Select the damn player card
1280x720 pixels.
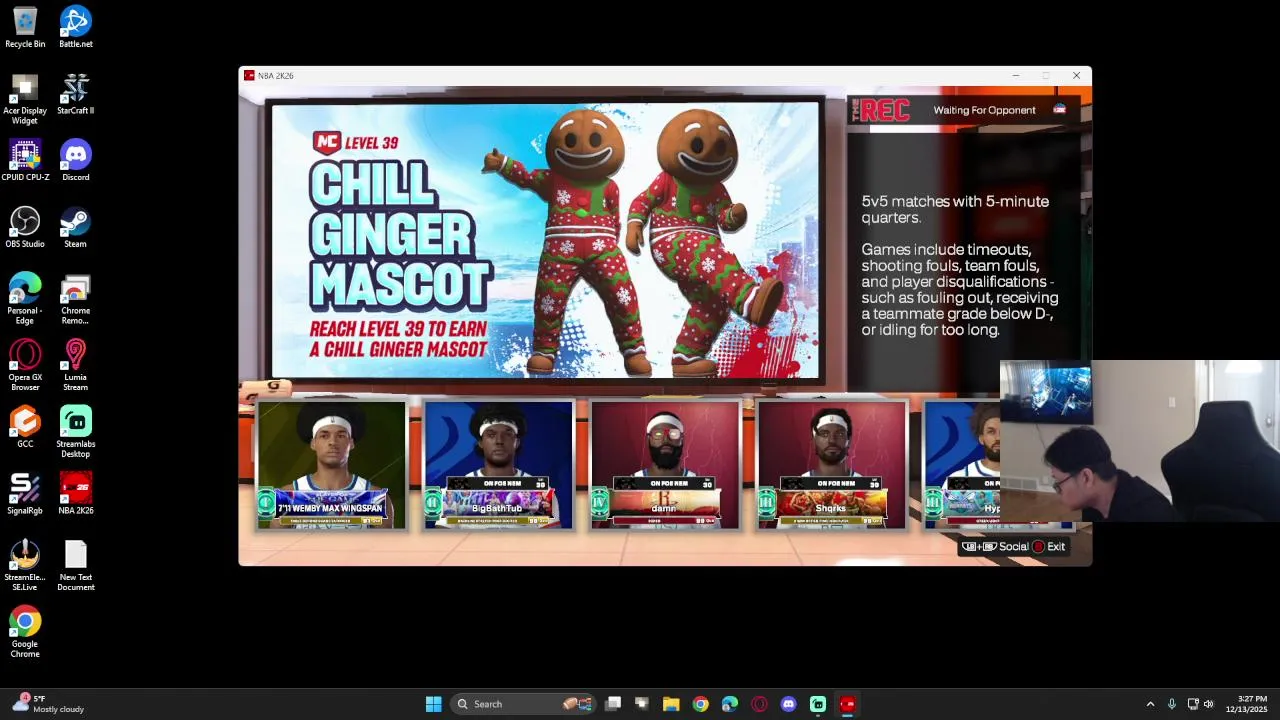coord(665,465)
